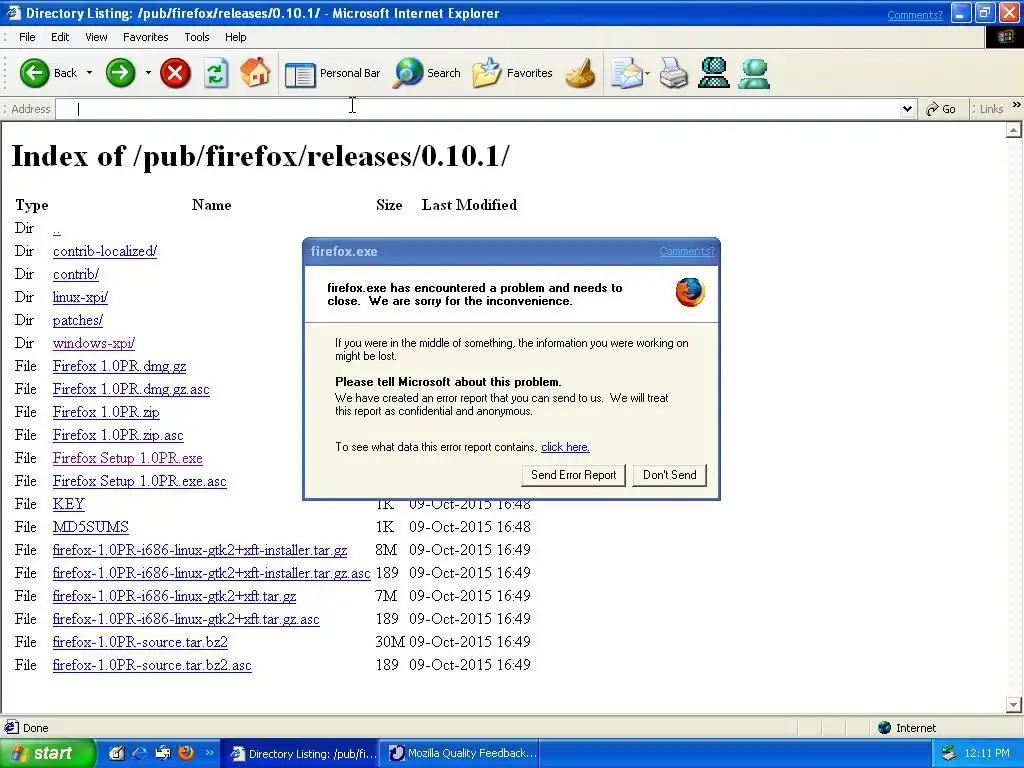Open the Mail button dropdown arrow
This screenshot has width=1024, height=768.
tap(647, 72)
